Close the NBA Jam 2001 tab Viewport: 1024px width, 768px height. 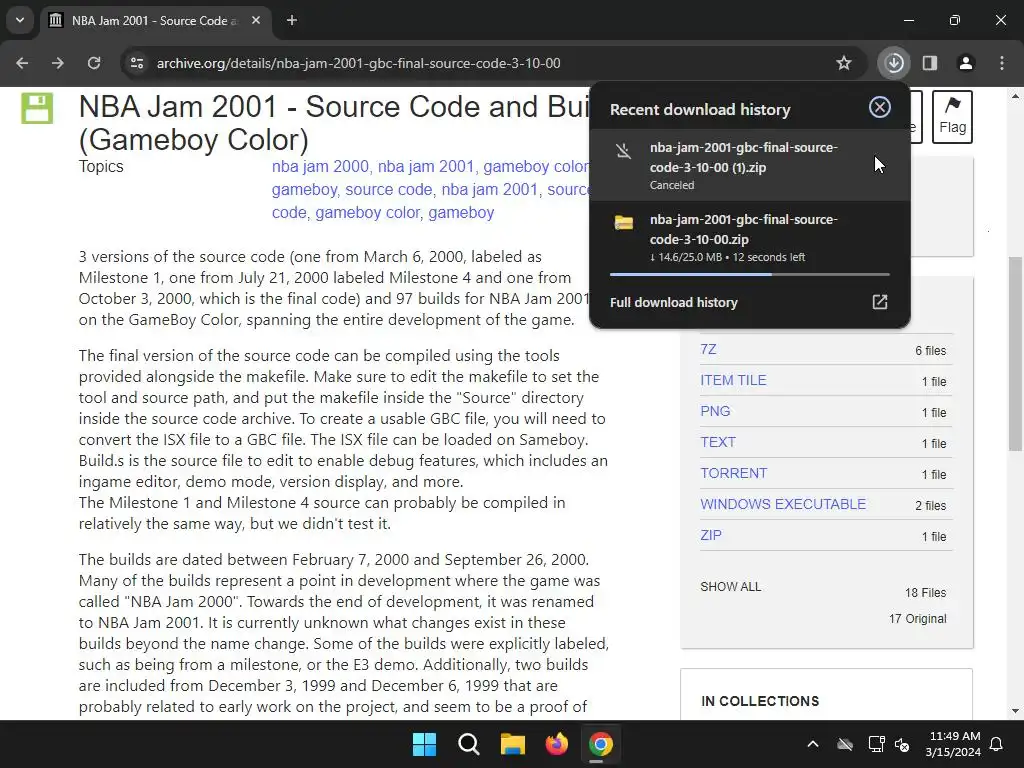click(x=256, y=20)
